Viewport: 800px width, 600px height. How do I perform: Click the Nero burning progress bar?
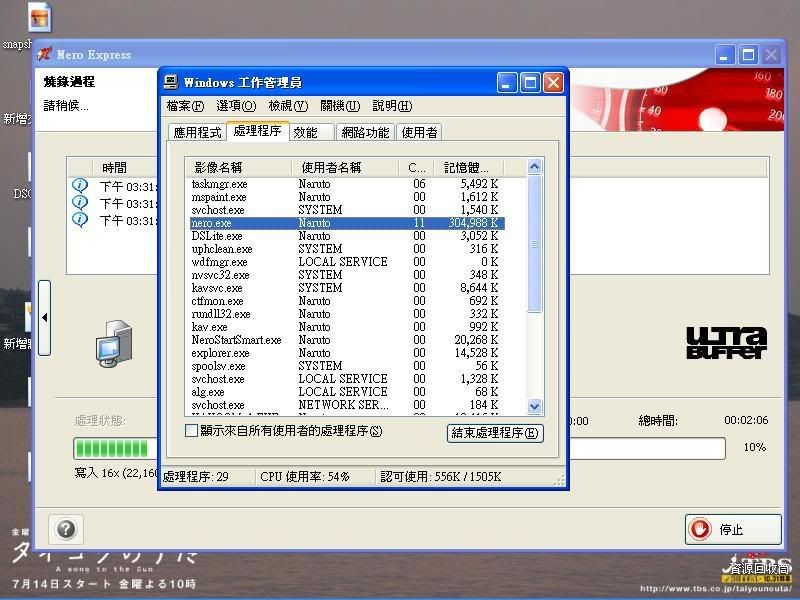click(399, 448)
